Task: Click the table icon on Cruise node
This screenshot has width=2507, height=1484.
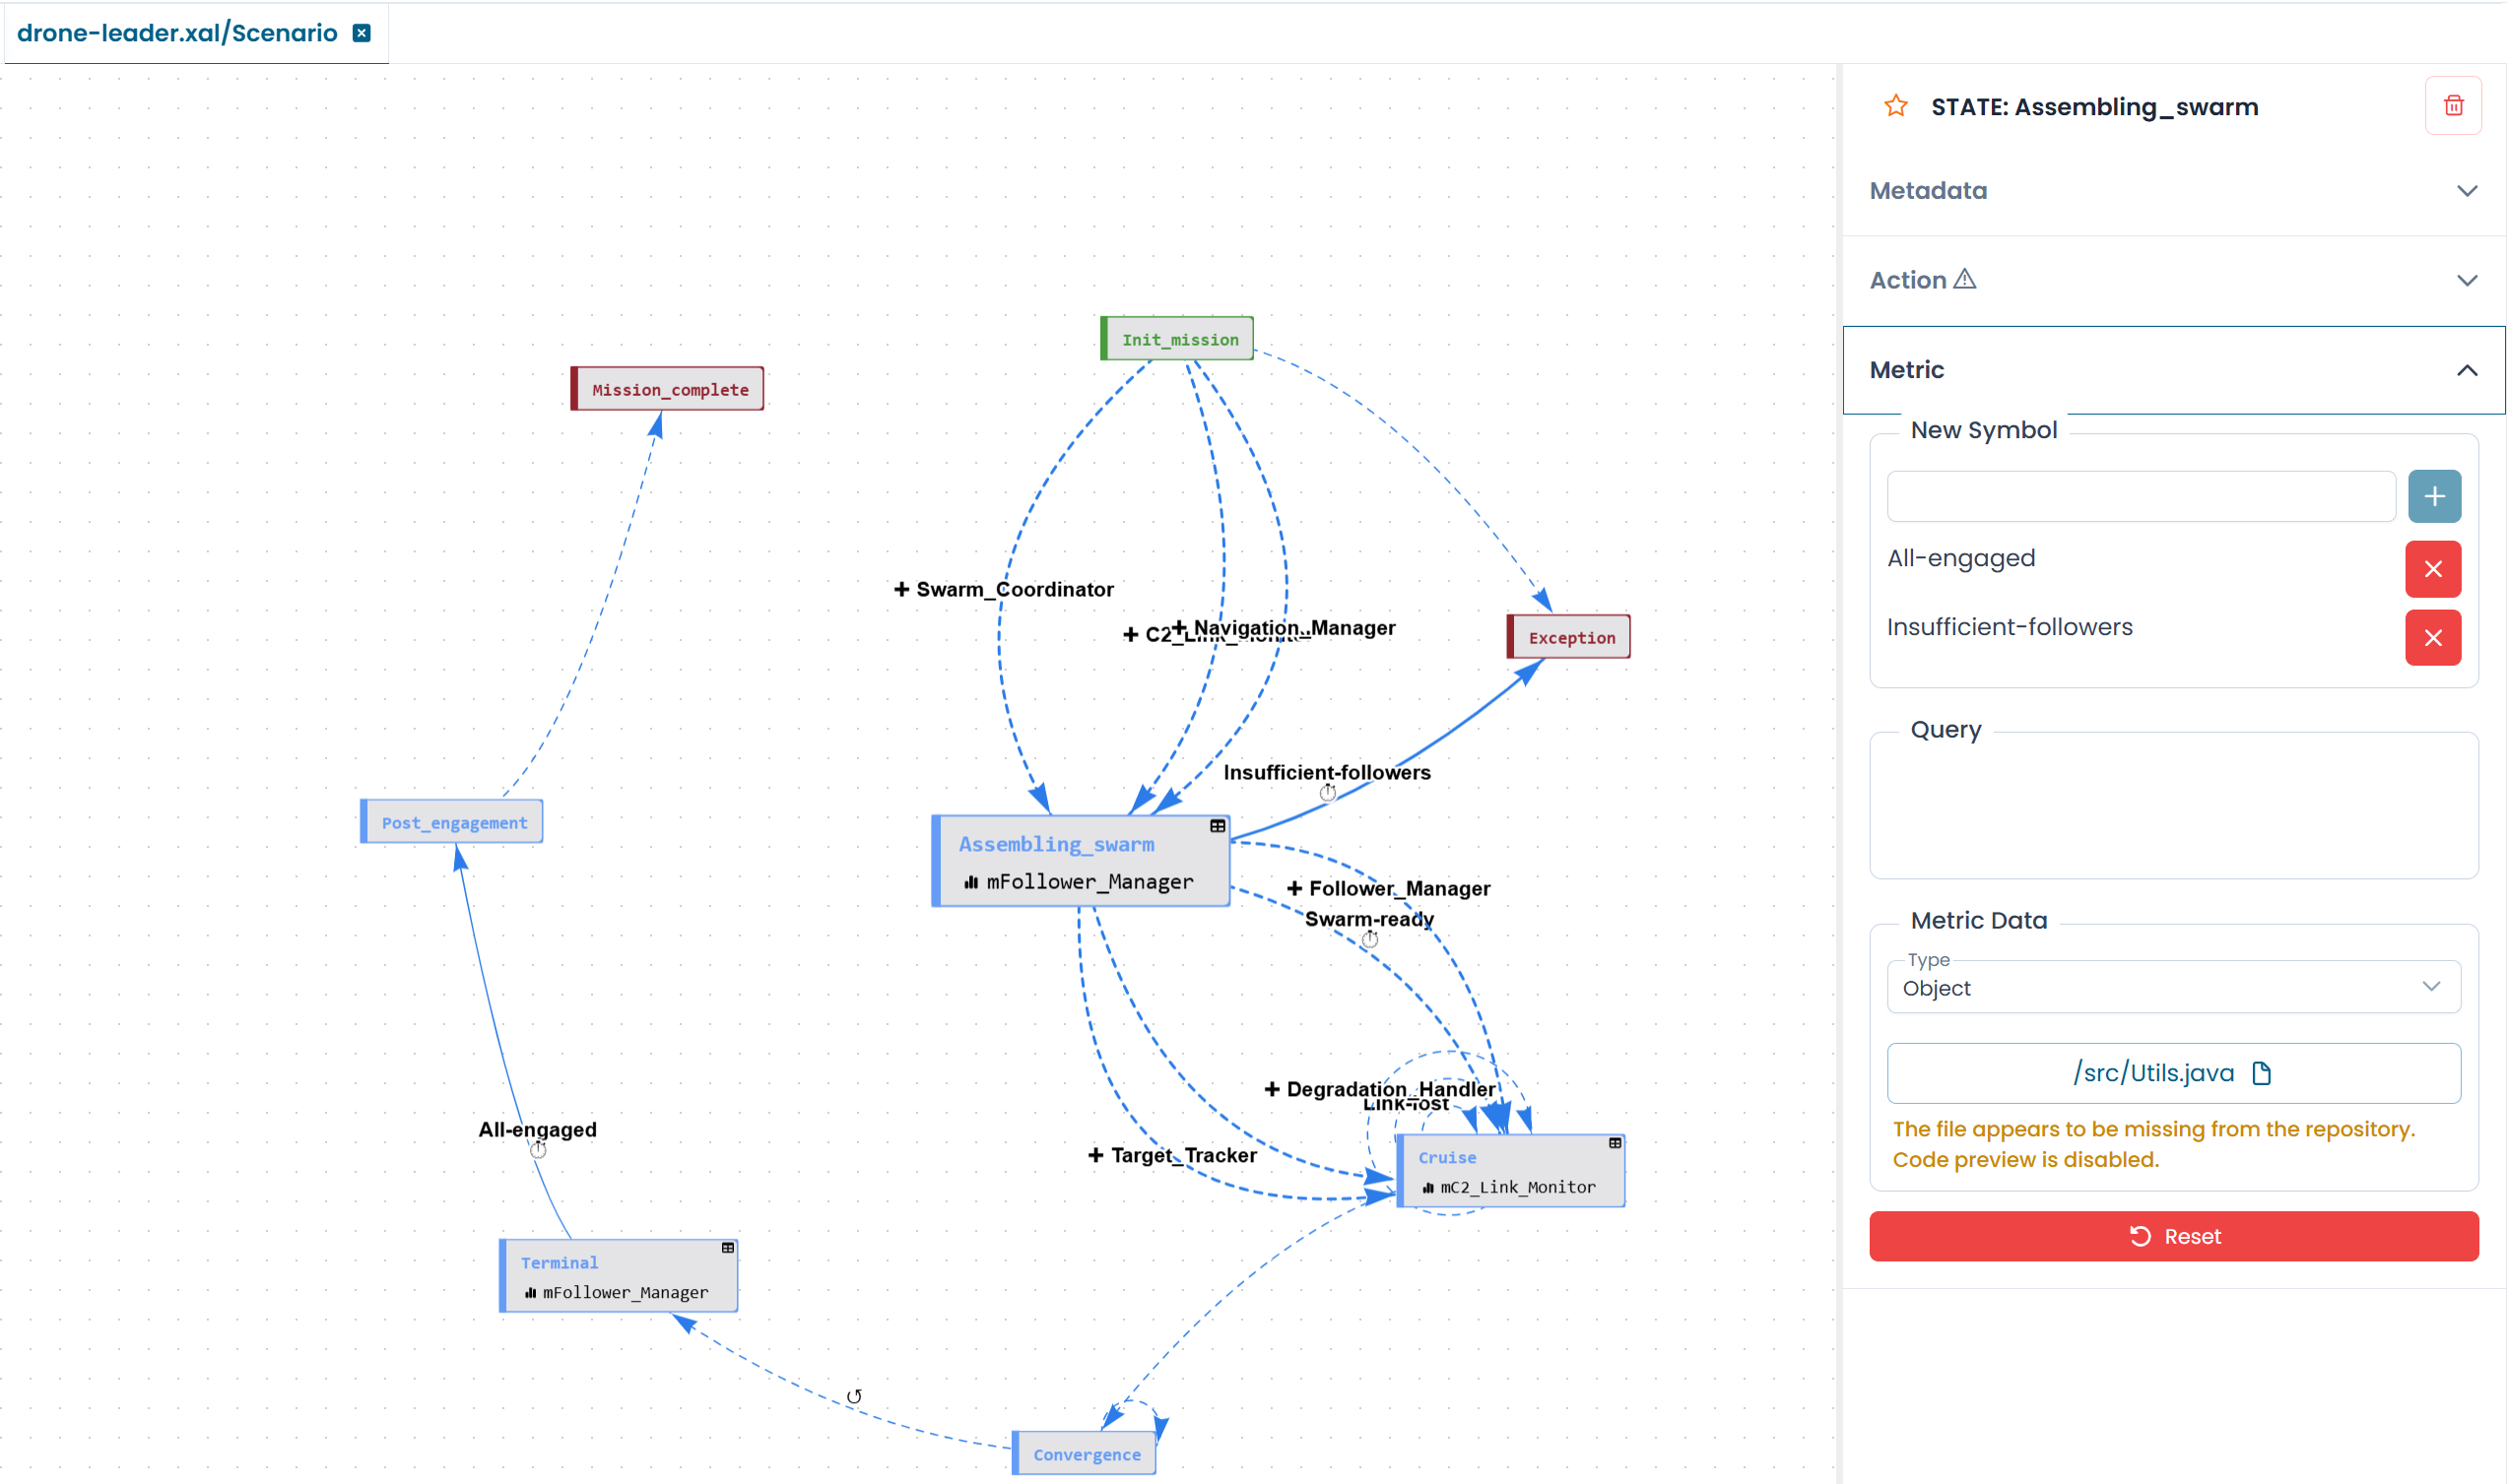Action: tap(1614, 1143)
